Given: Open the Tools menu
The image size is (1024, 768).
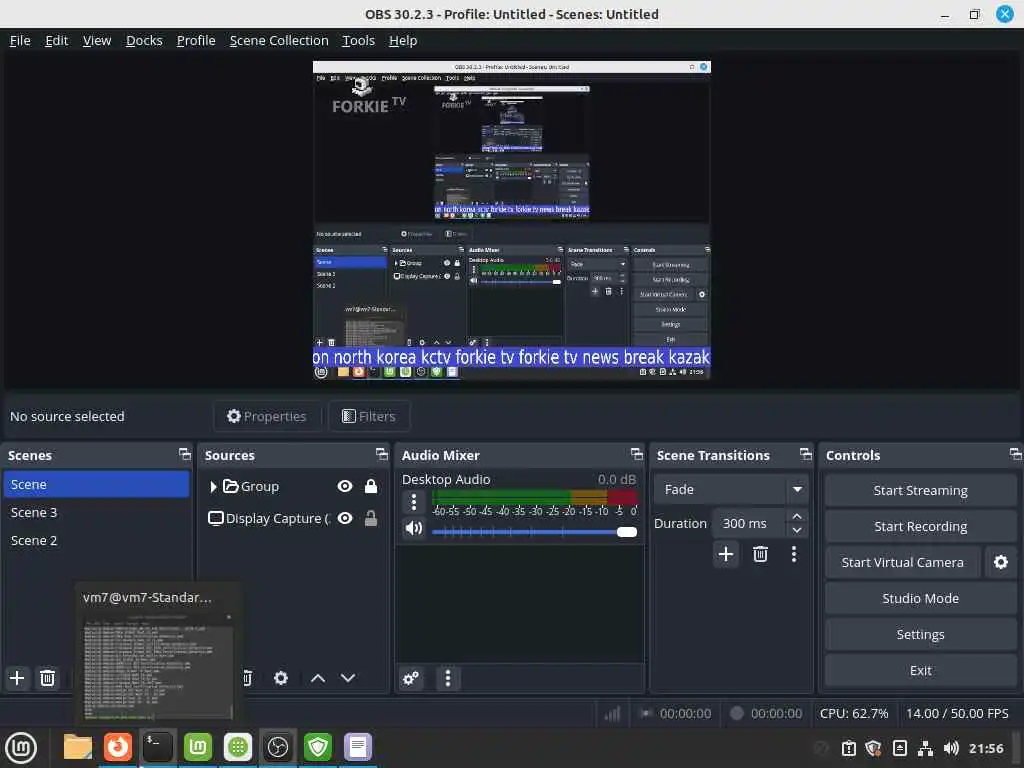Looking at the screenshot, I should point(359,40).
